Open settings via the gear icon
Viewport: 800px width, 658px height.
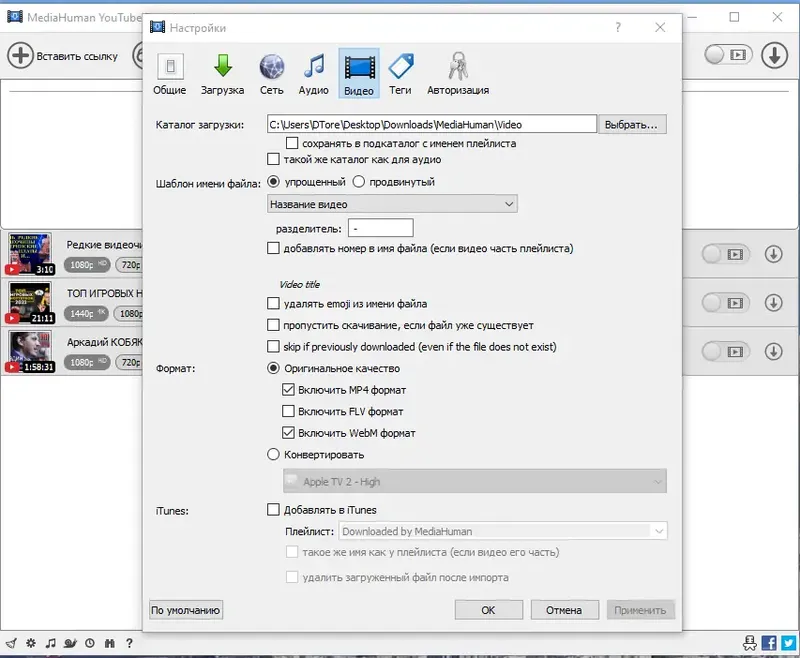point(31,643)
